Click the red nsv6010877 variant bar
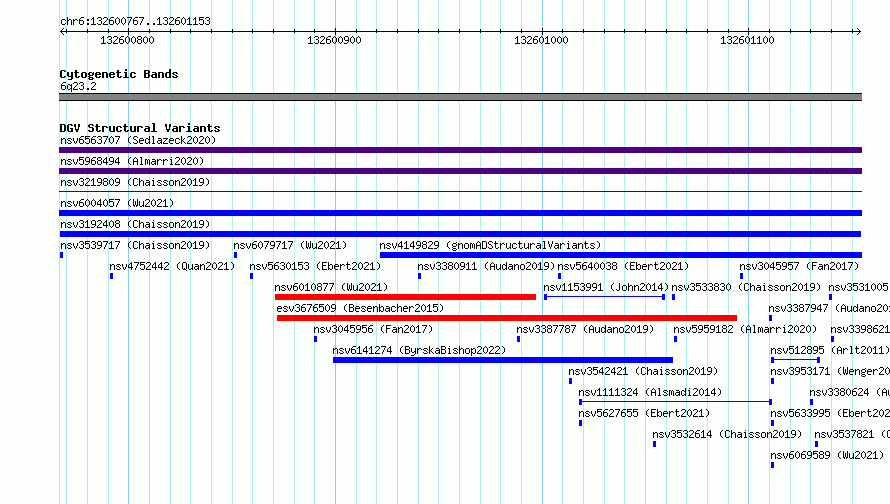Screen dimensions: 890x504 click(405, 297)
